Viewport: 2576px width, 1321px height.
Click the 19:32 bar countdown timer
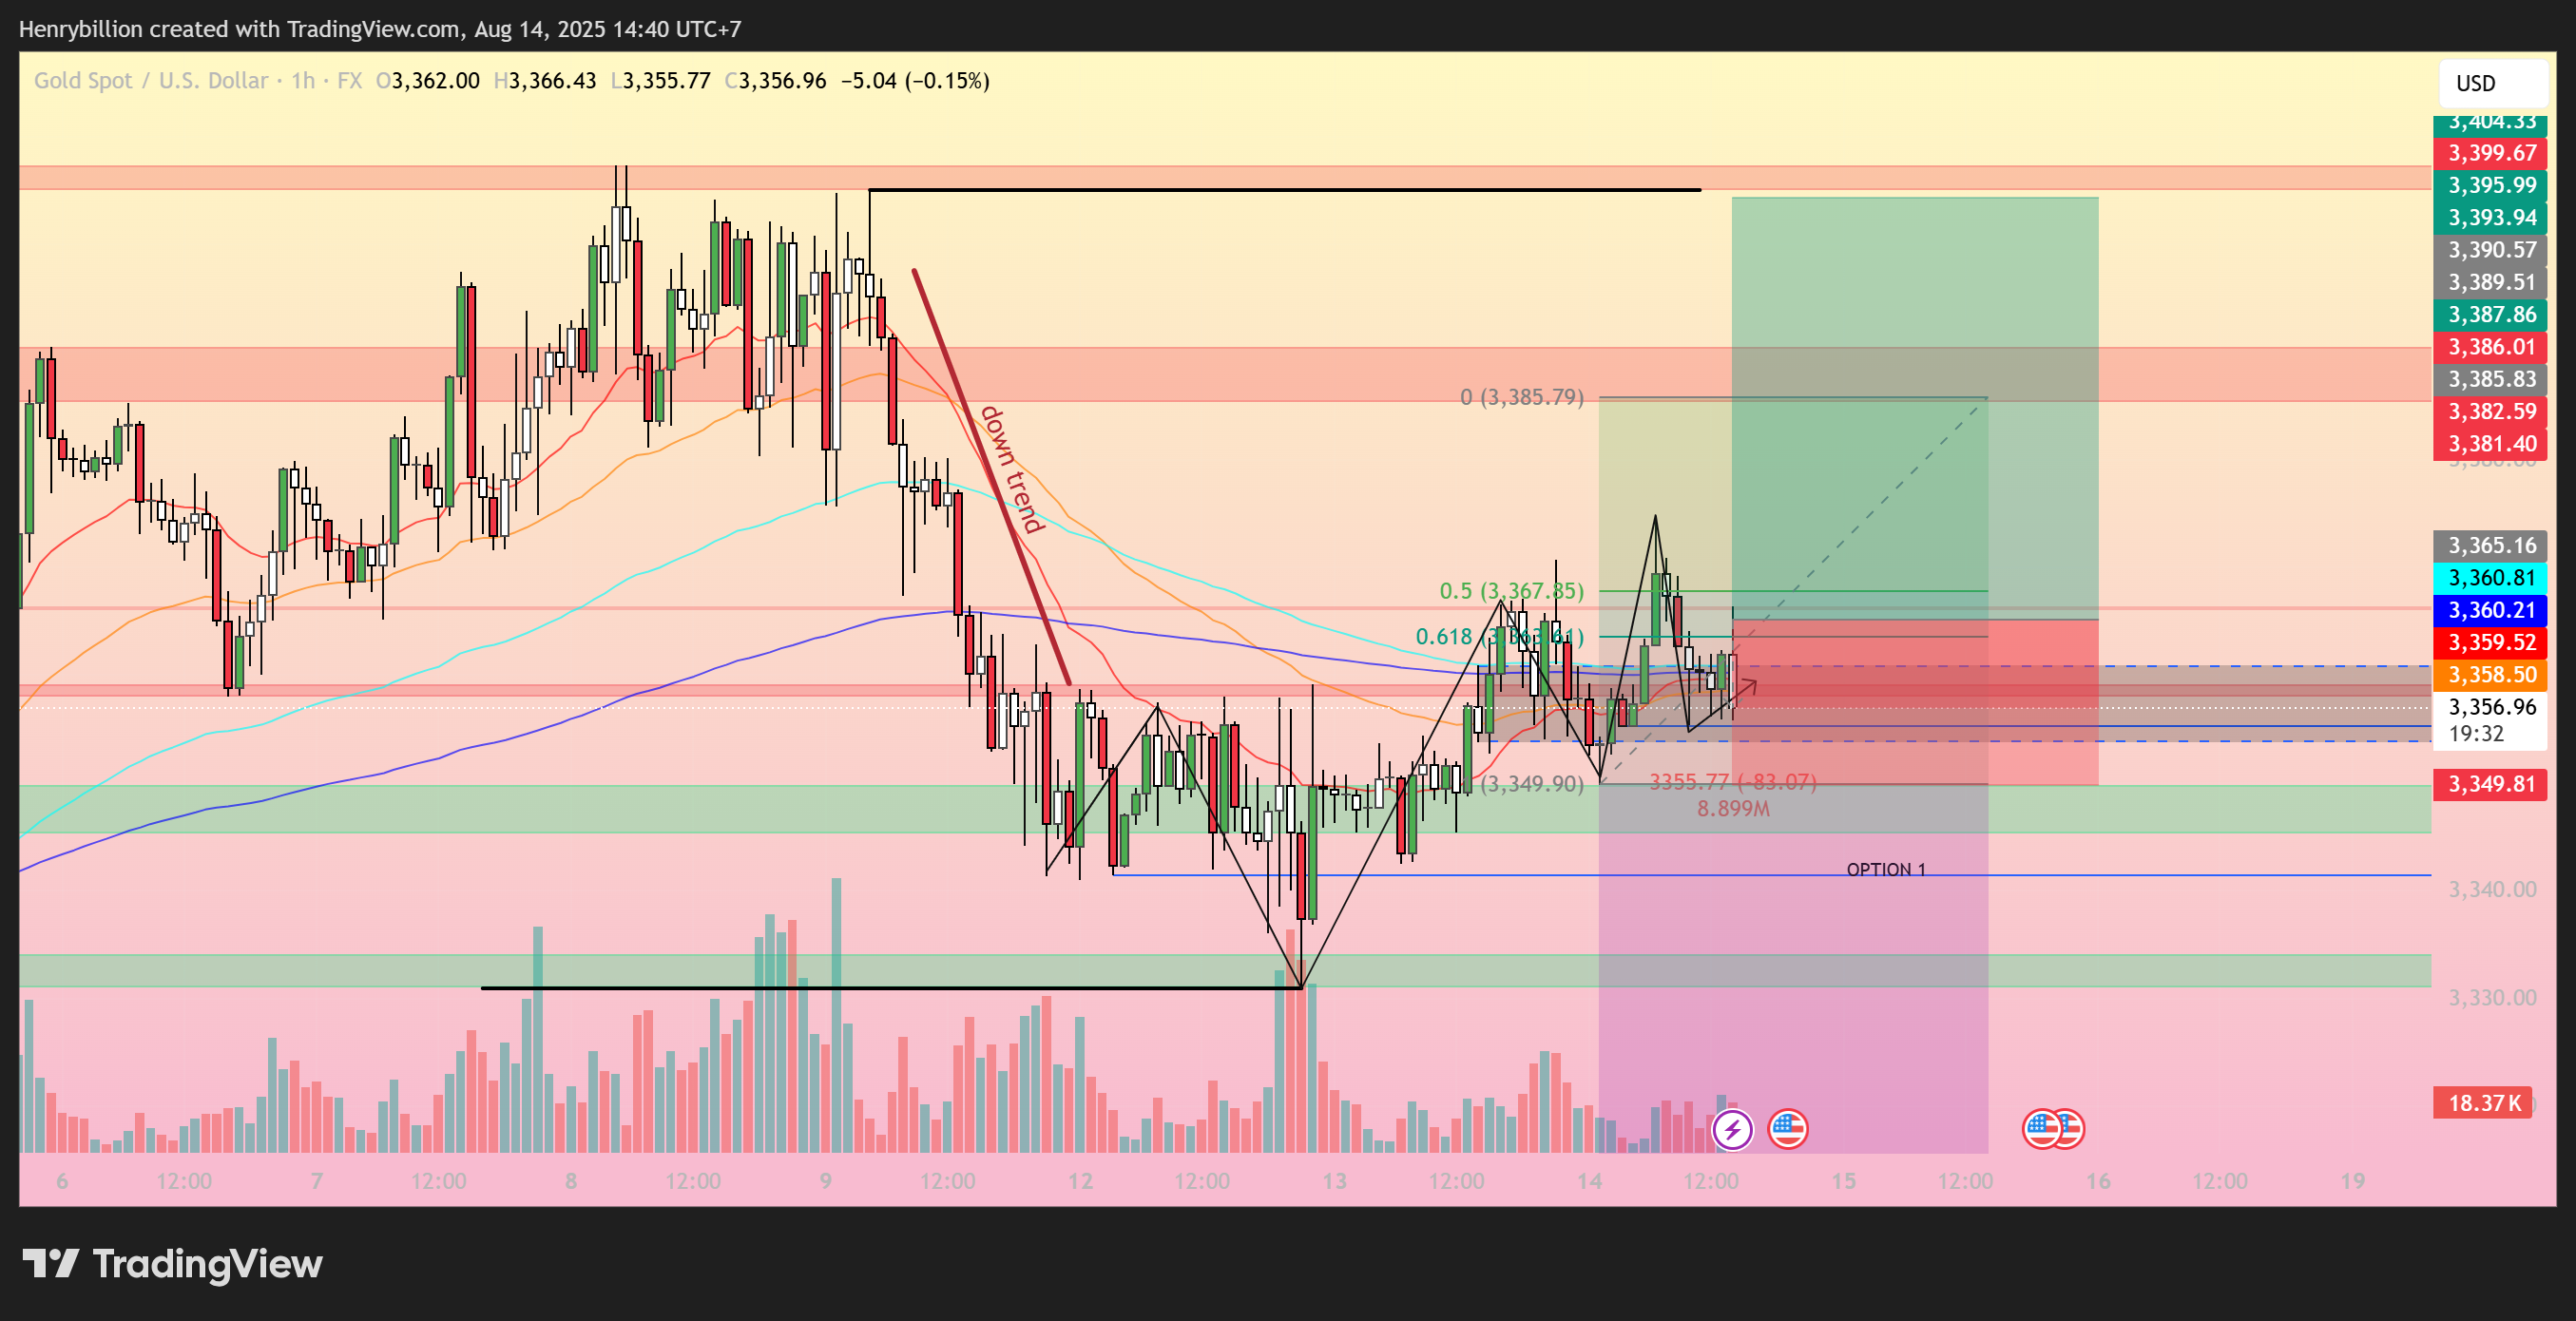click(2476, 734)
